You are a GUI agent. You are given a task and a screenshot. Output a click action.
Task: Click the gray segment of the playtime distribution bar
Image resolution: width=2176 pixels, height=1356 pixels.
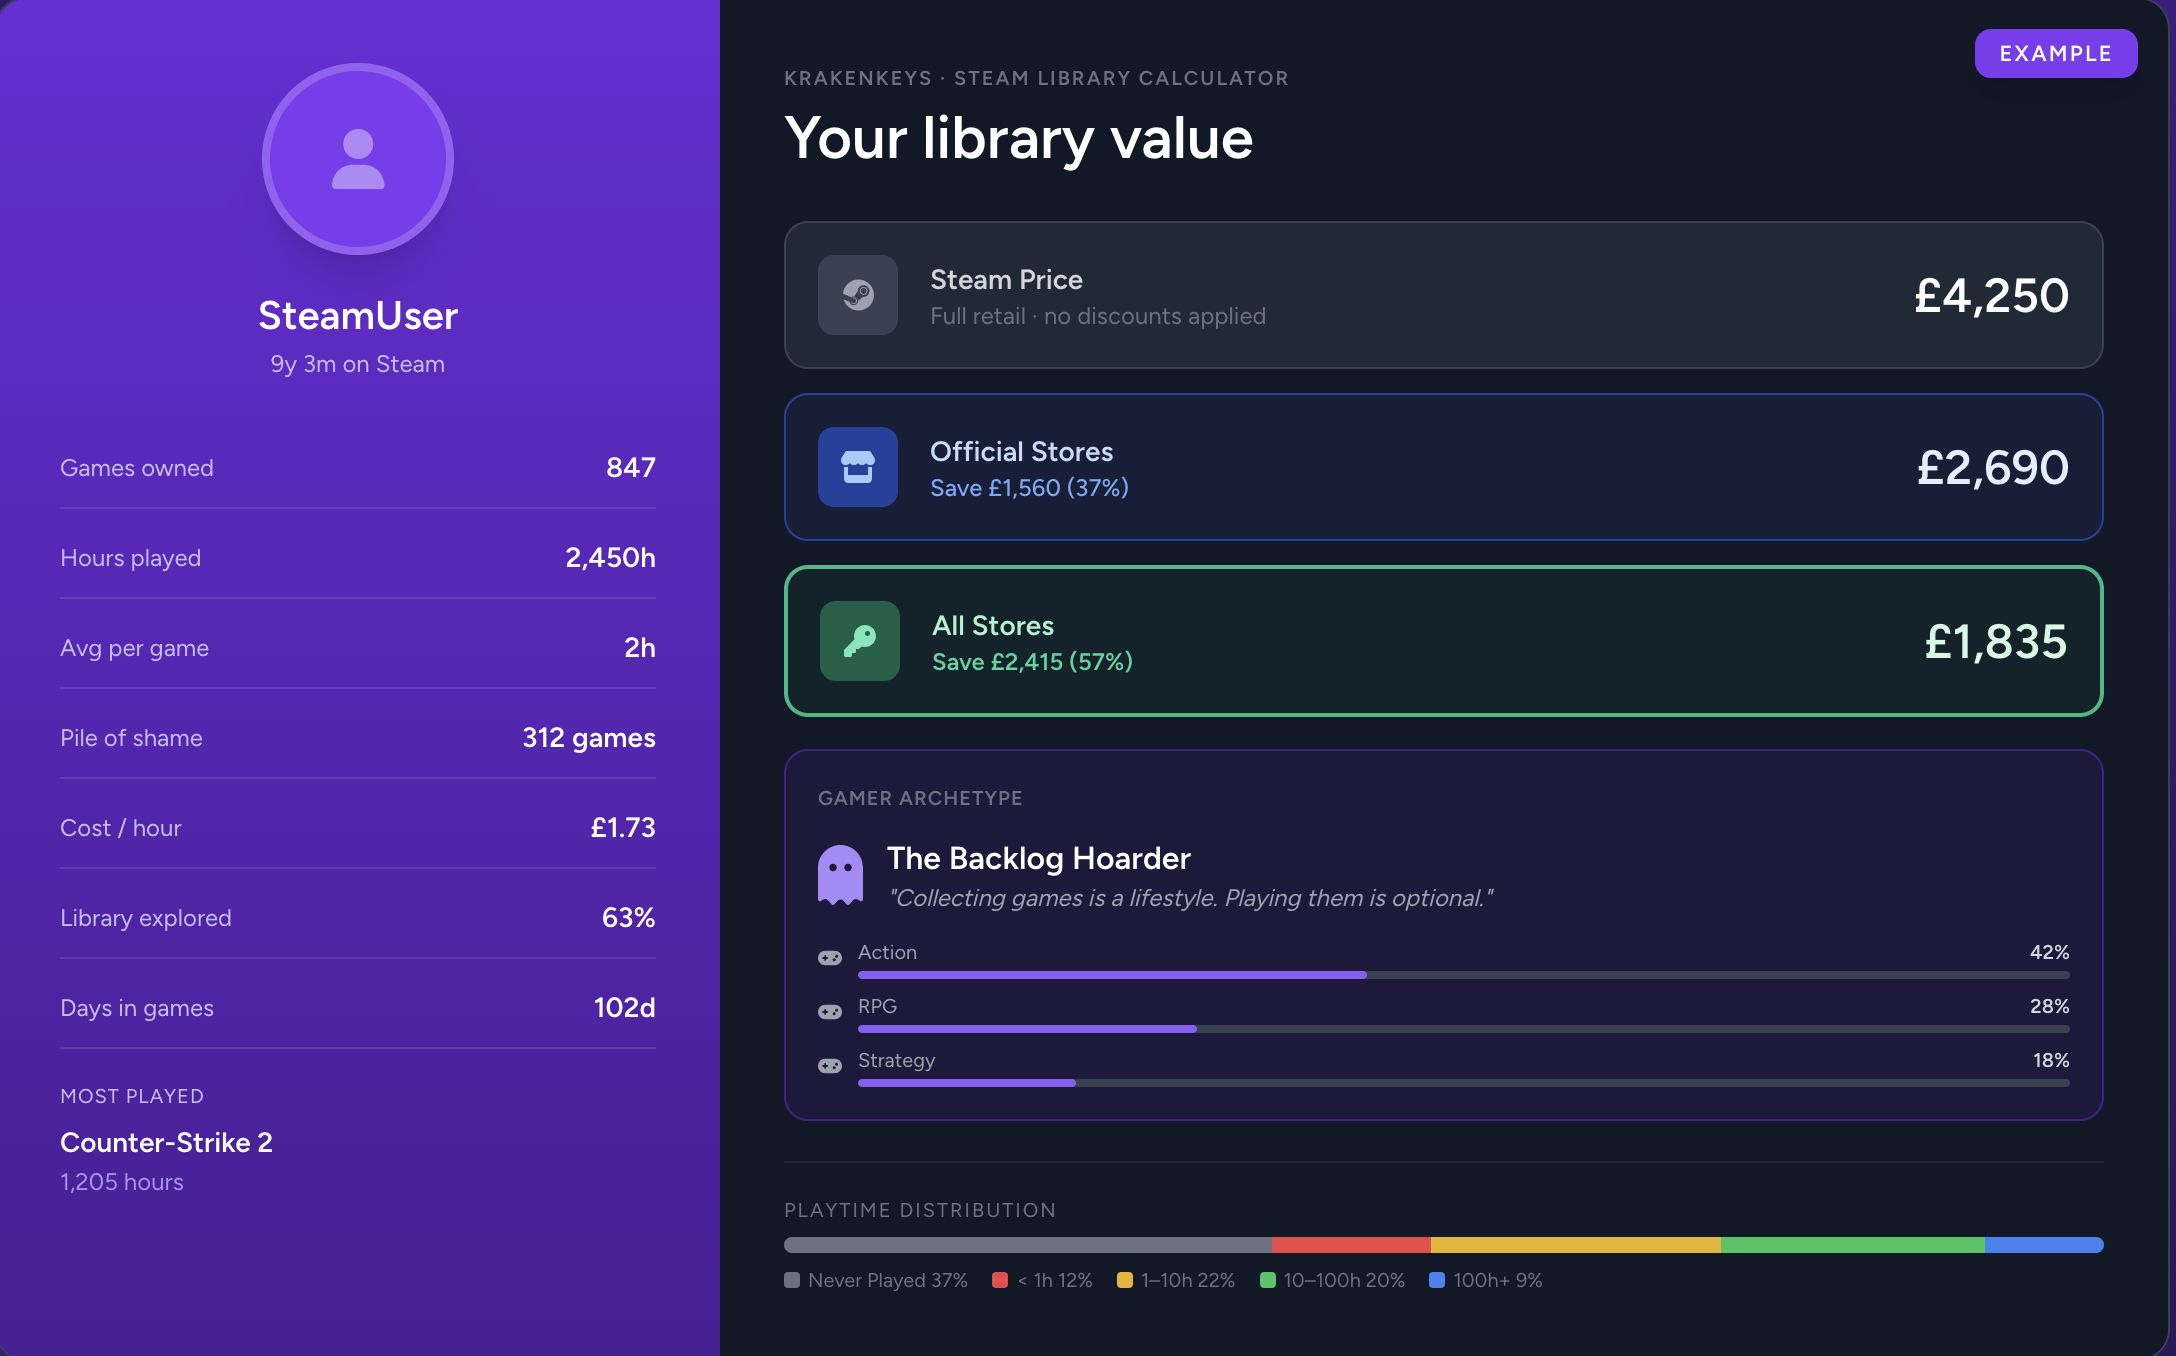1028,1245
